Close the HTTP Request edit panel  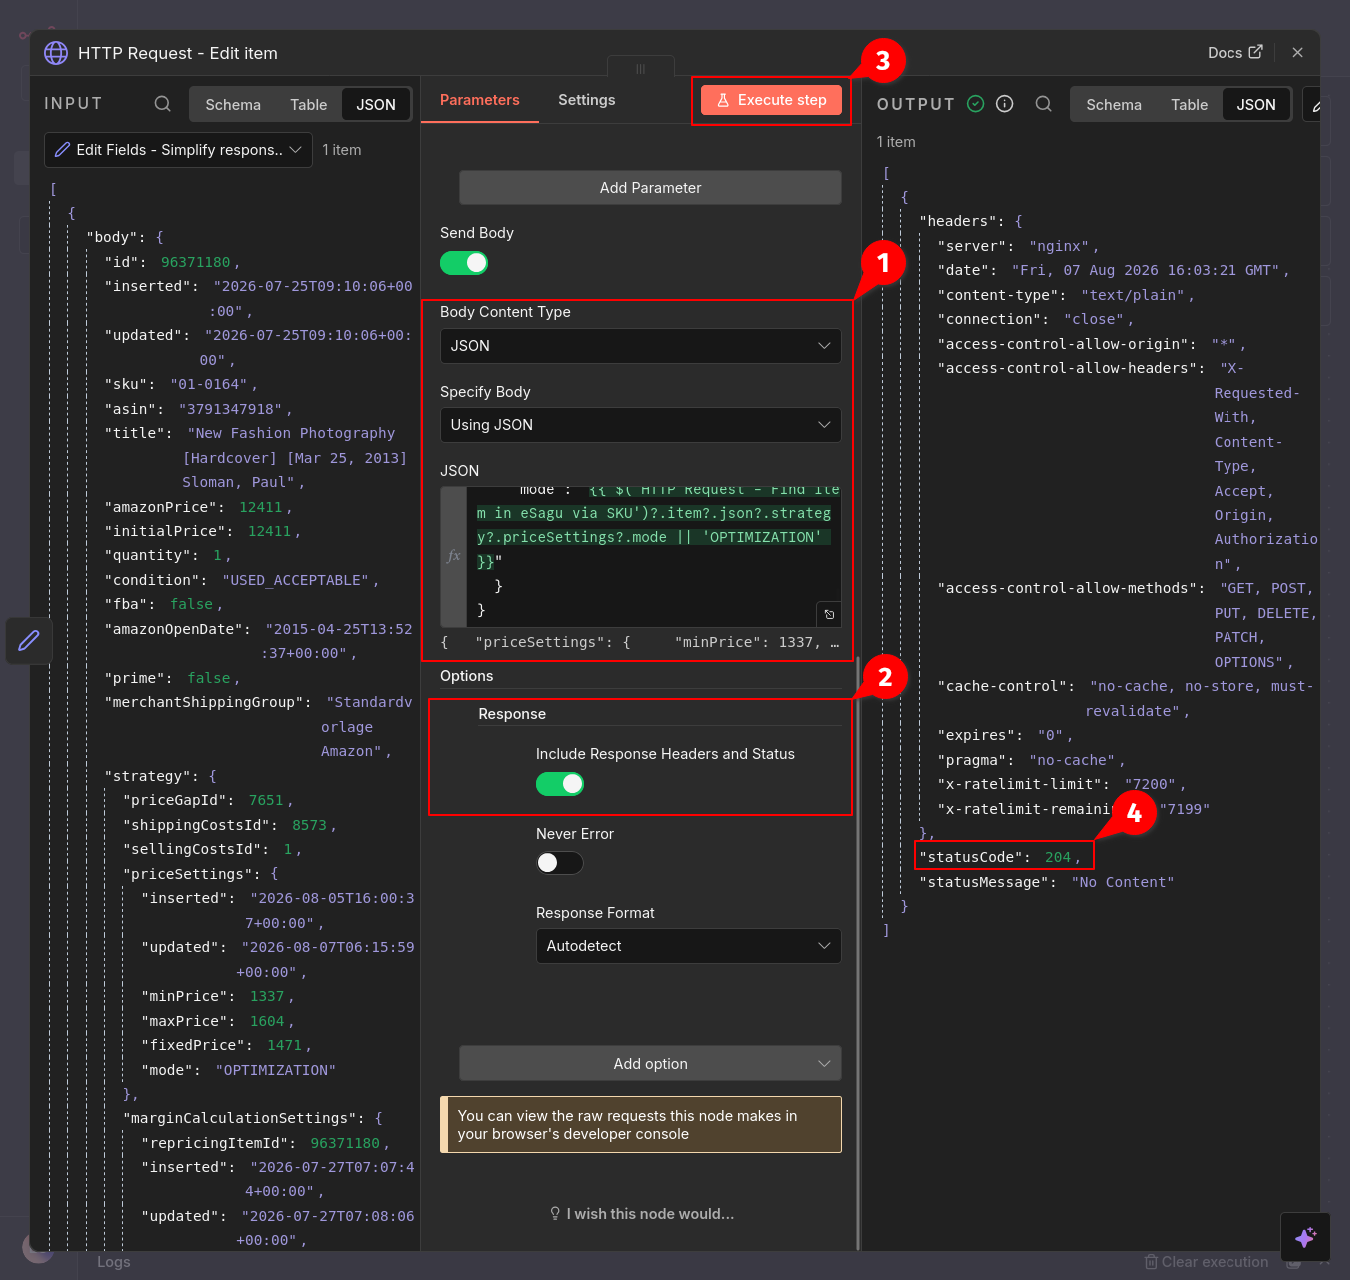(x=1297, y=53)
